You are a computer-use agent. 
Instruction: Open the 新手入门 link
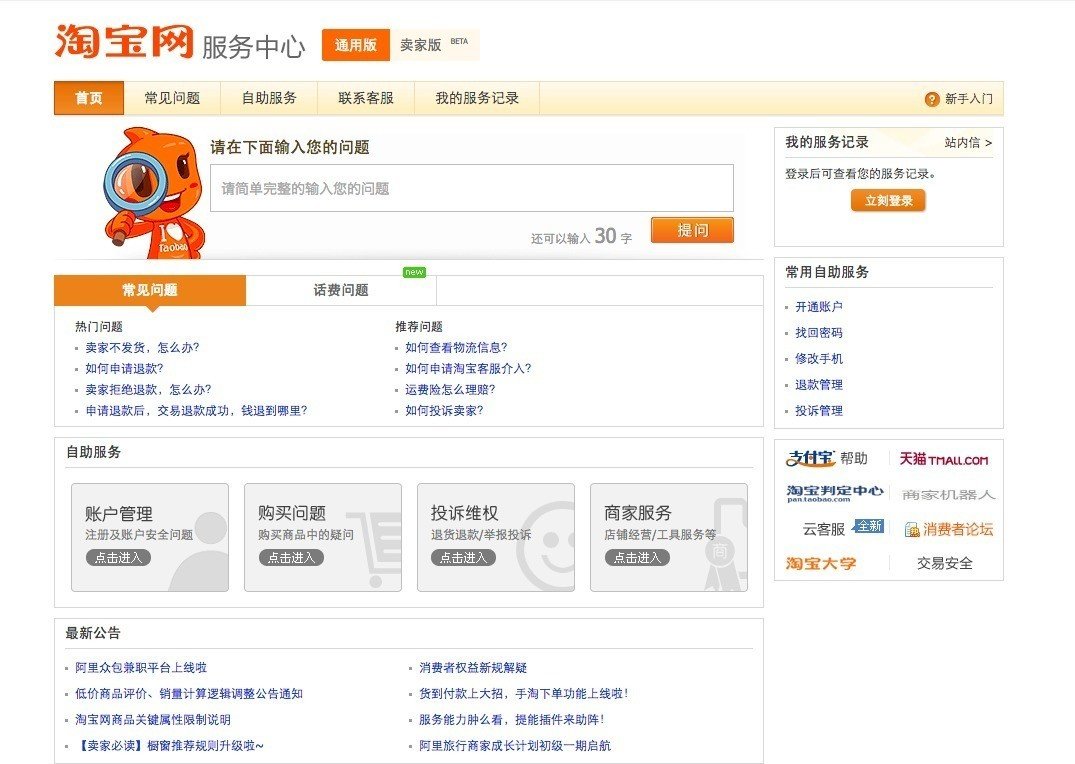coord(969,99)
